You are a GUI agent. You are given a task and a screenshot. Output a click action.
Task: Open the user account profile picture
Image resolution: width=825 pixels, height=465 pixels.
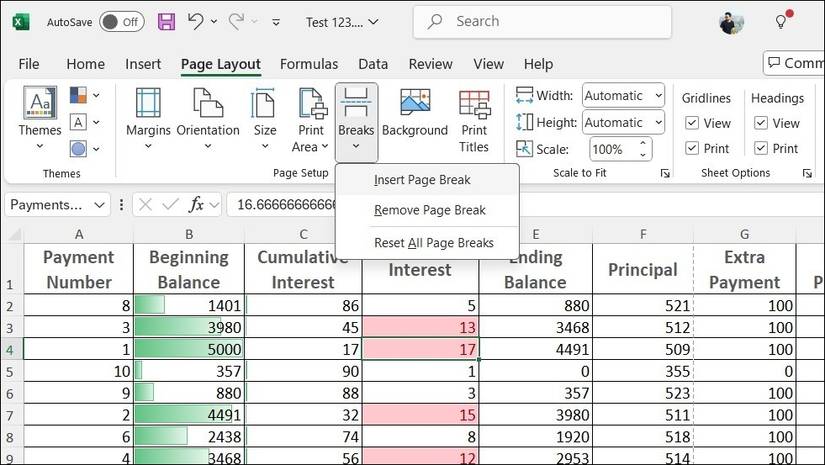[731, 22]
